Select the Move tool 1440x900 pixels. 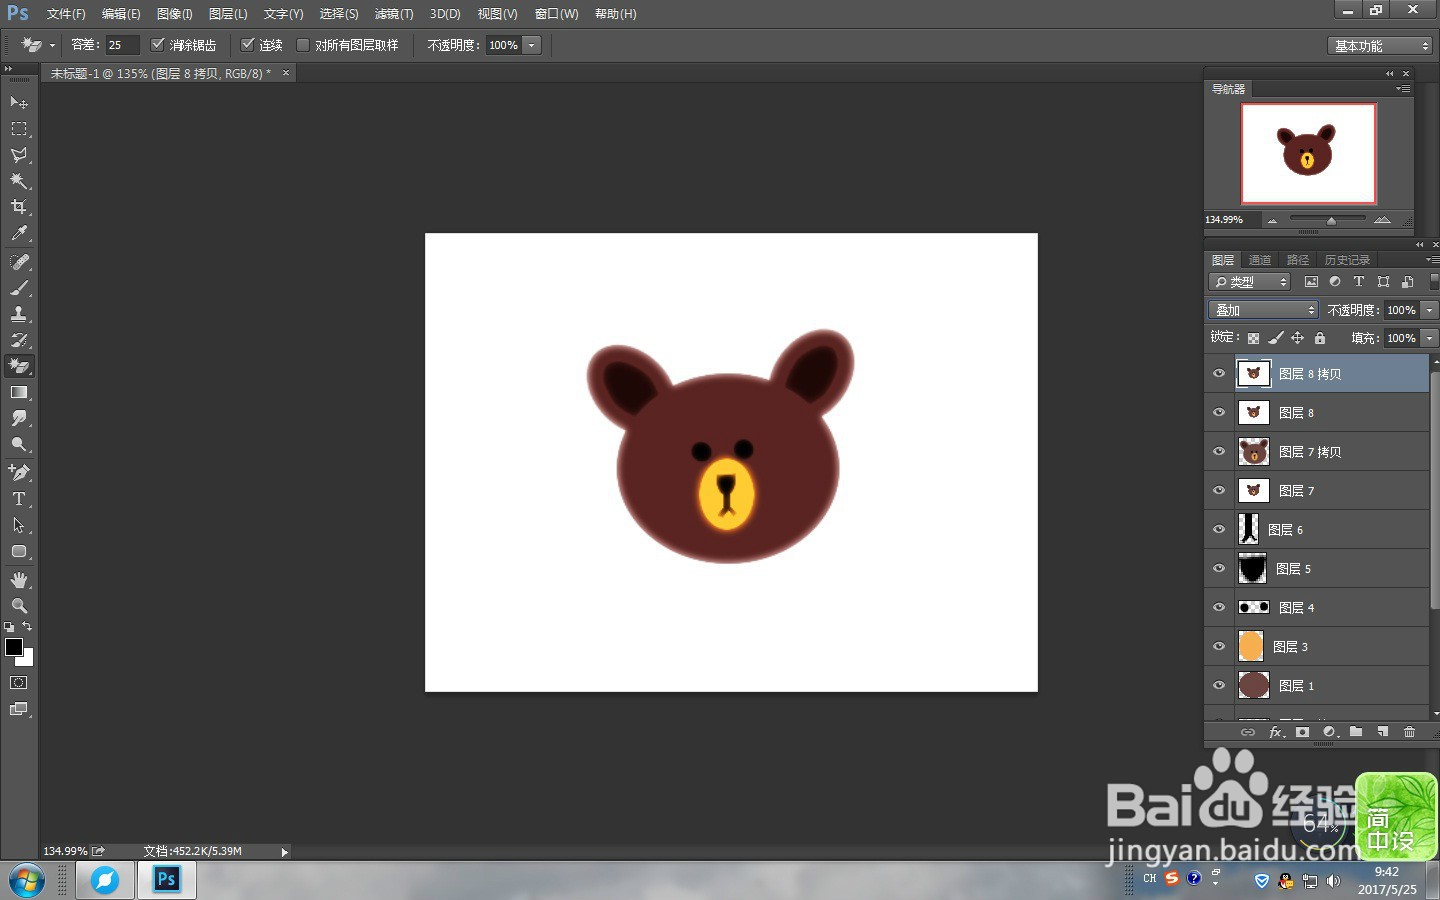point(19,102)
